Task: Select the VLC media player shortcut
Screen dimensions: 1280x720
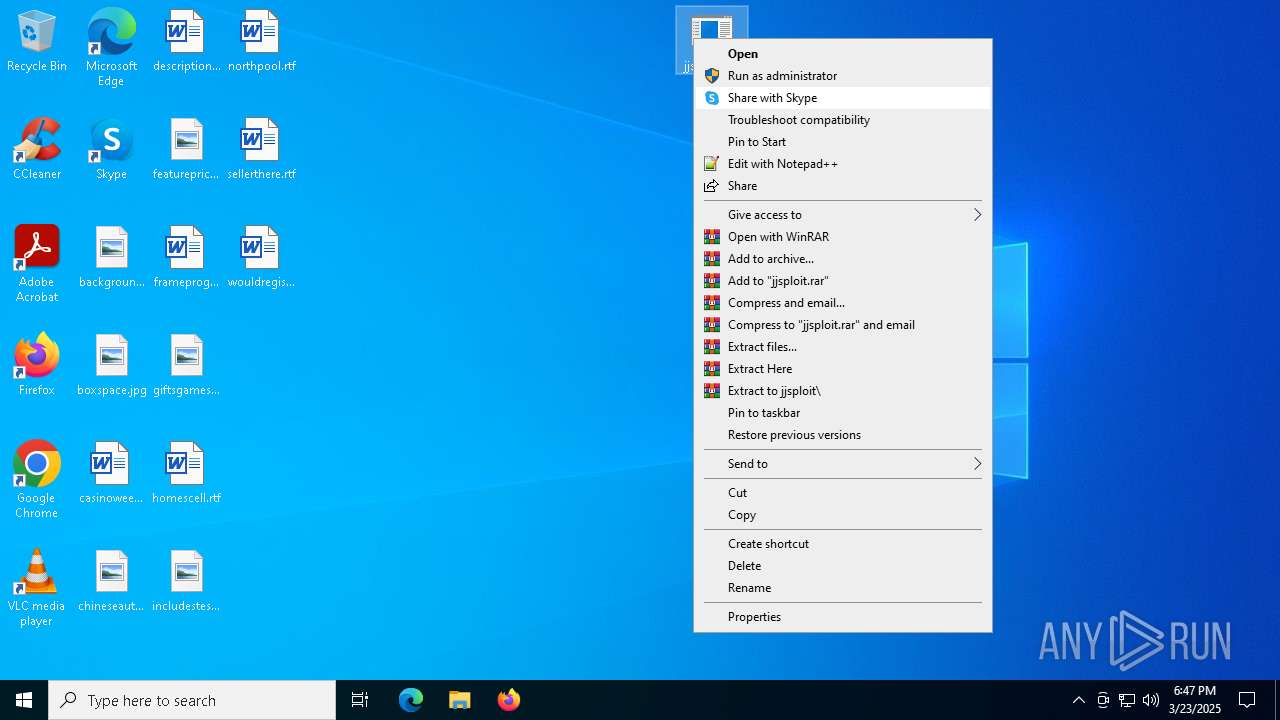Action: click(37, 588)
